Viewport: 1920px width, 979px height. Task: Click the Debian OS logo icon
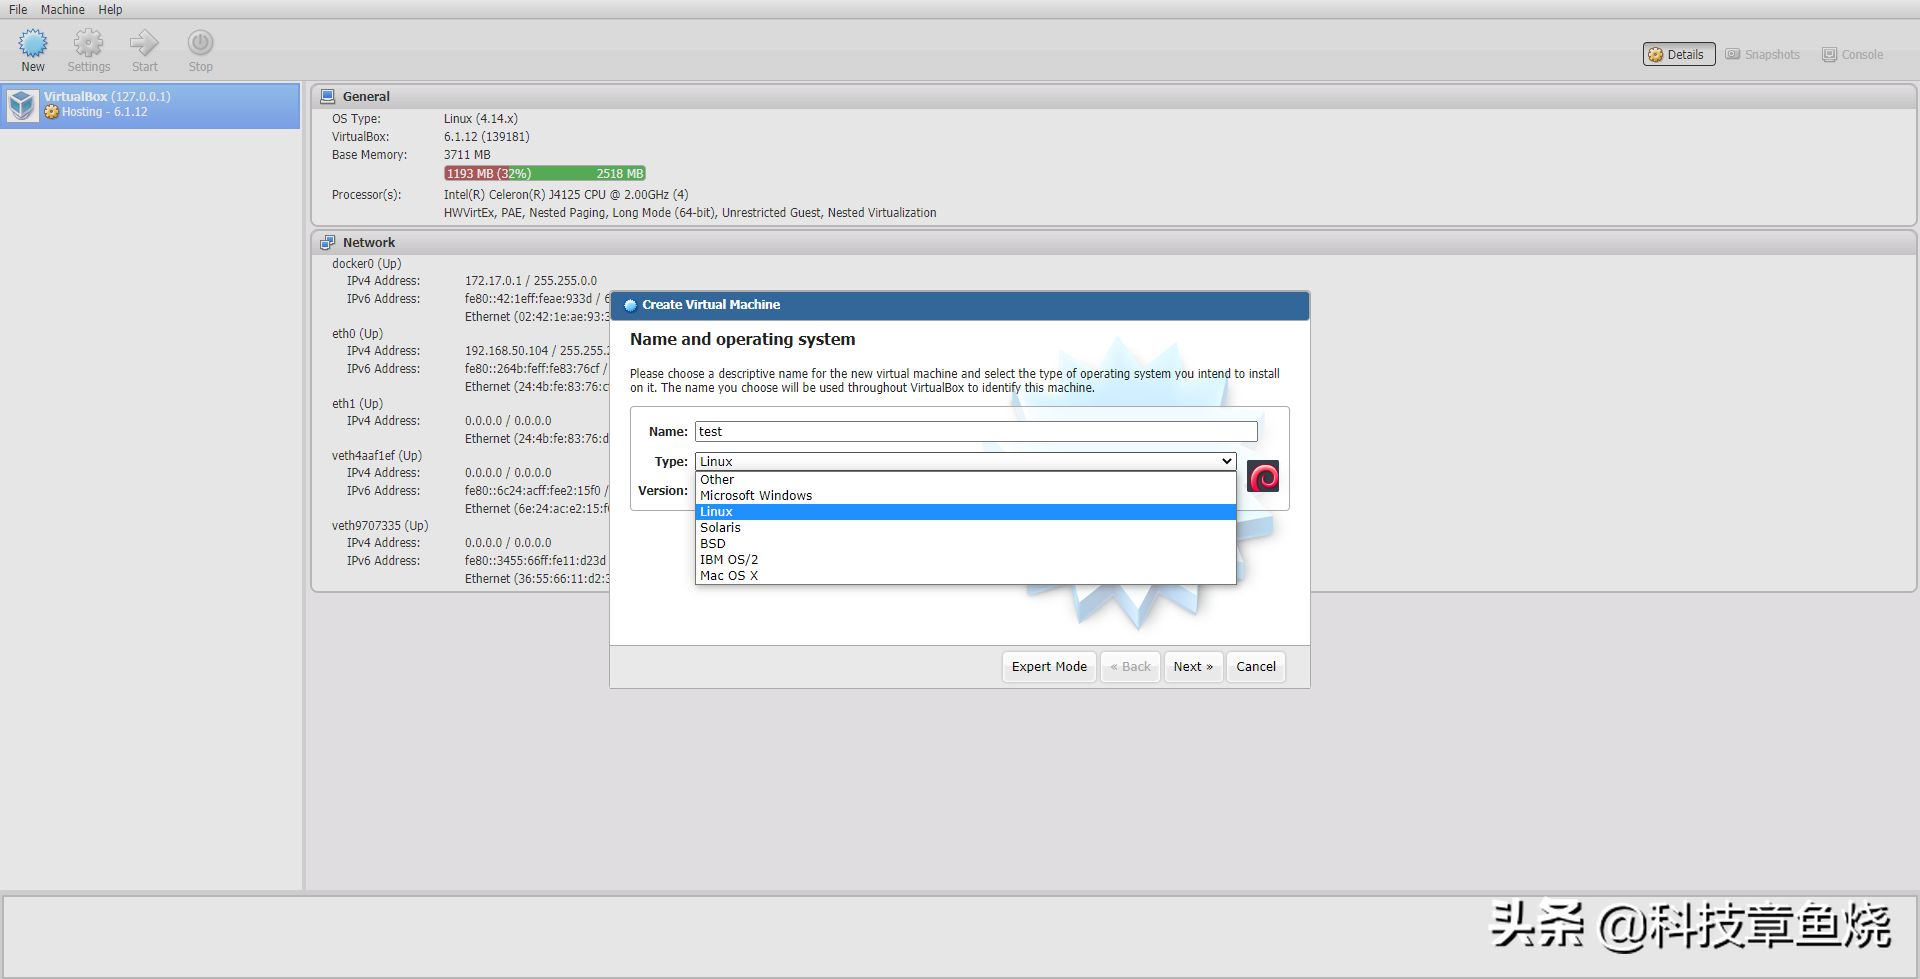tap(1263, 477)
